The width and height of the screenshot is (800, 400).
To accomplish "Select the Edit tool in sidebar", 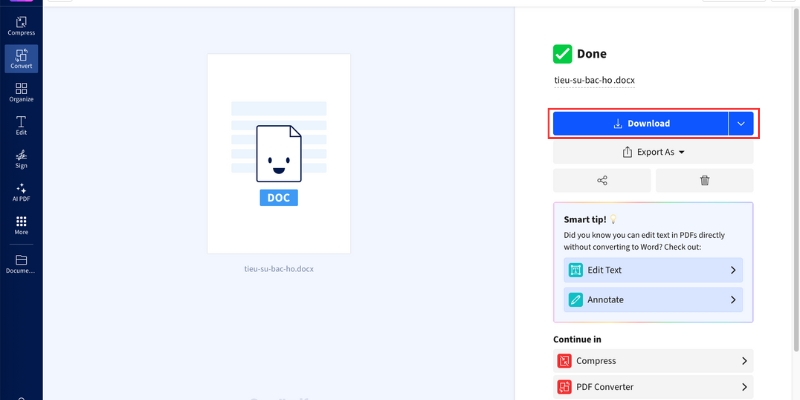I will point(21,125).
